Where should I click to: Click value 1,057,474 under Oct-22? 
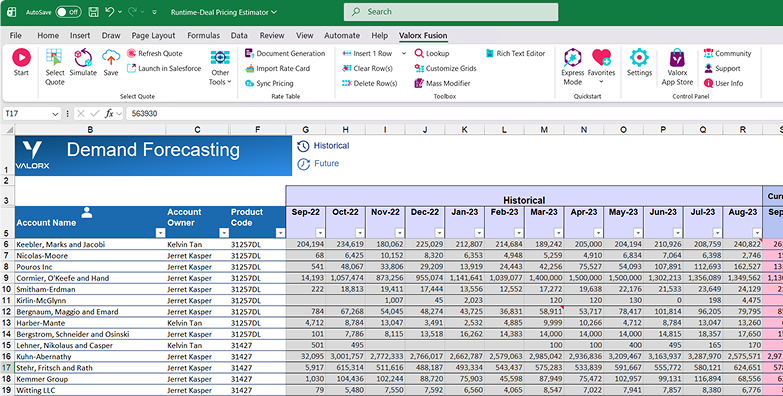point(346,278)
